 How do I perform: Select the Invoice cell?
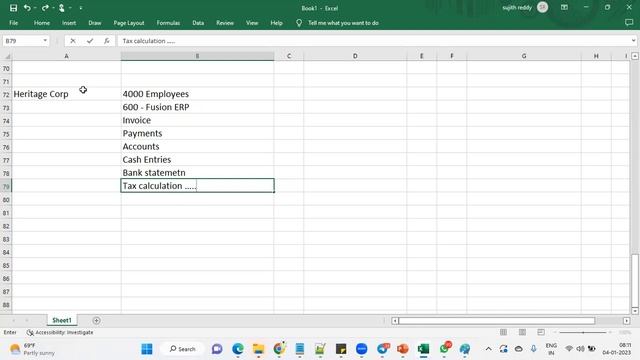click(x=198, y=120)
